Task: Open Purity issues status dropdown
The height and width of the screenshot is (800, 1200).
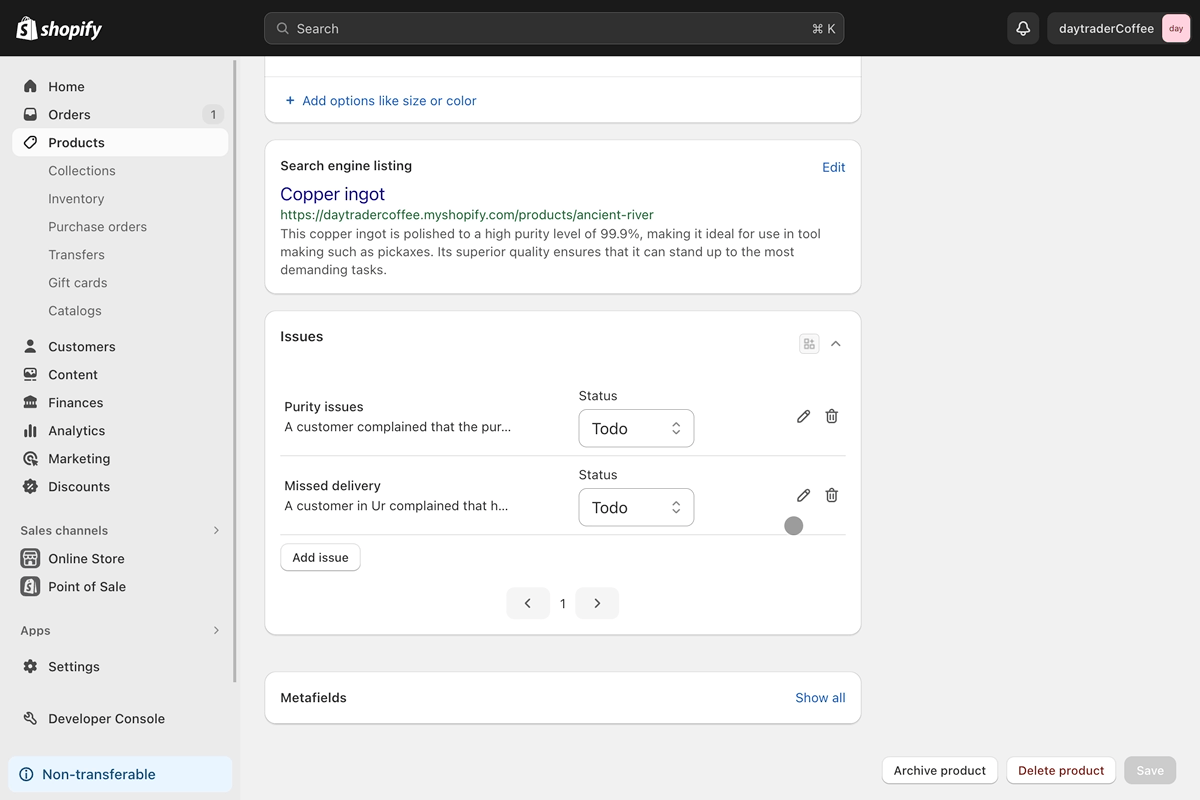Action: (636, 428)
